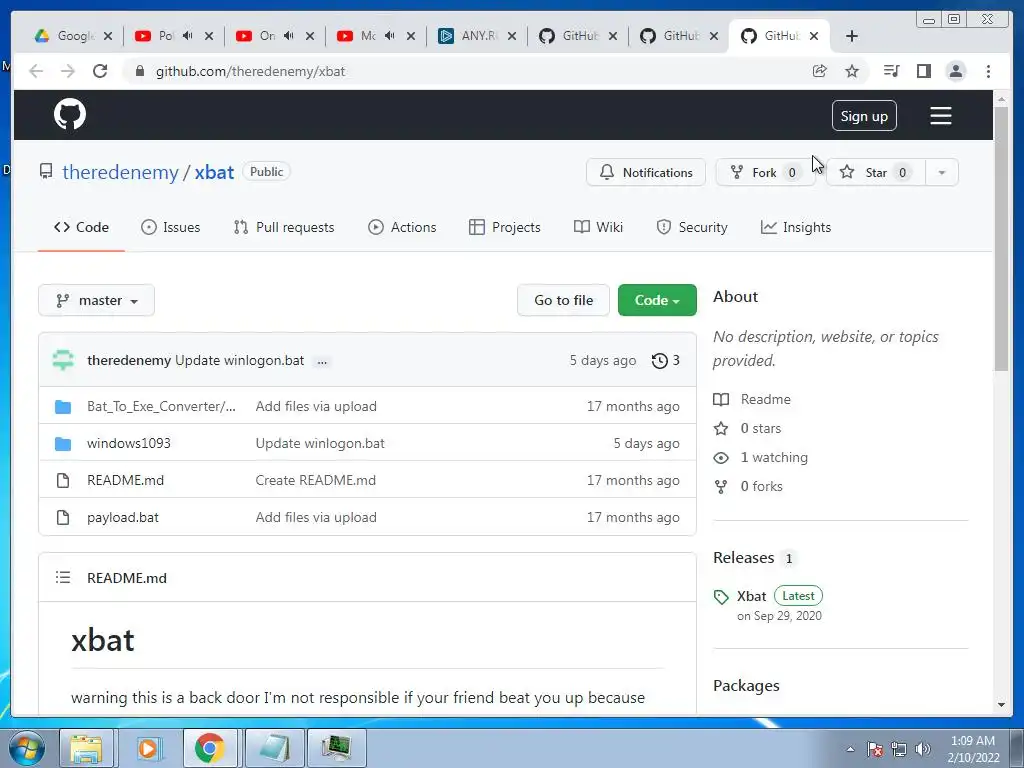The height and width of the screenshot is (768, 1024).
Task: Open the Xbat release link
Action: pos(751,596)
